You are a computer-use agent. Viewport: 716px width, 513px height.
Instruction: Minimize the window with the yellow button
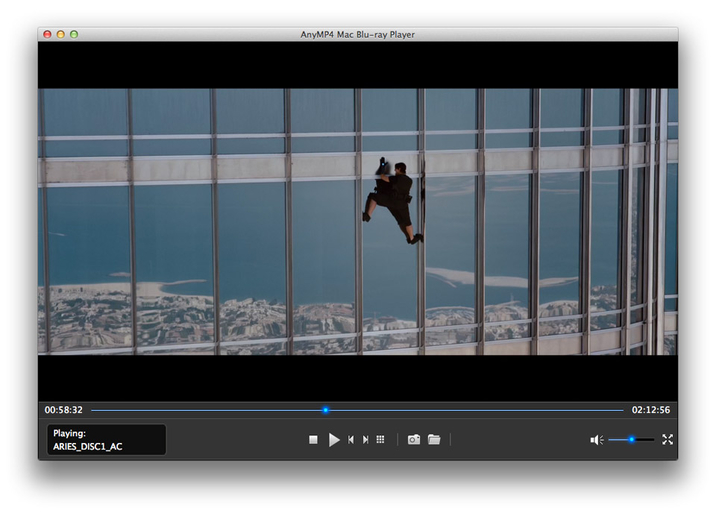(x=61, y=34)
